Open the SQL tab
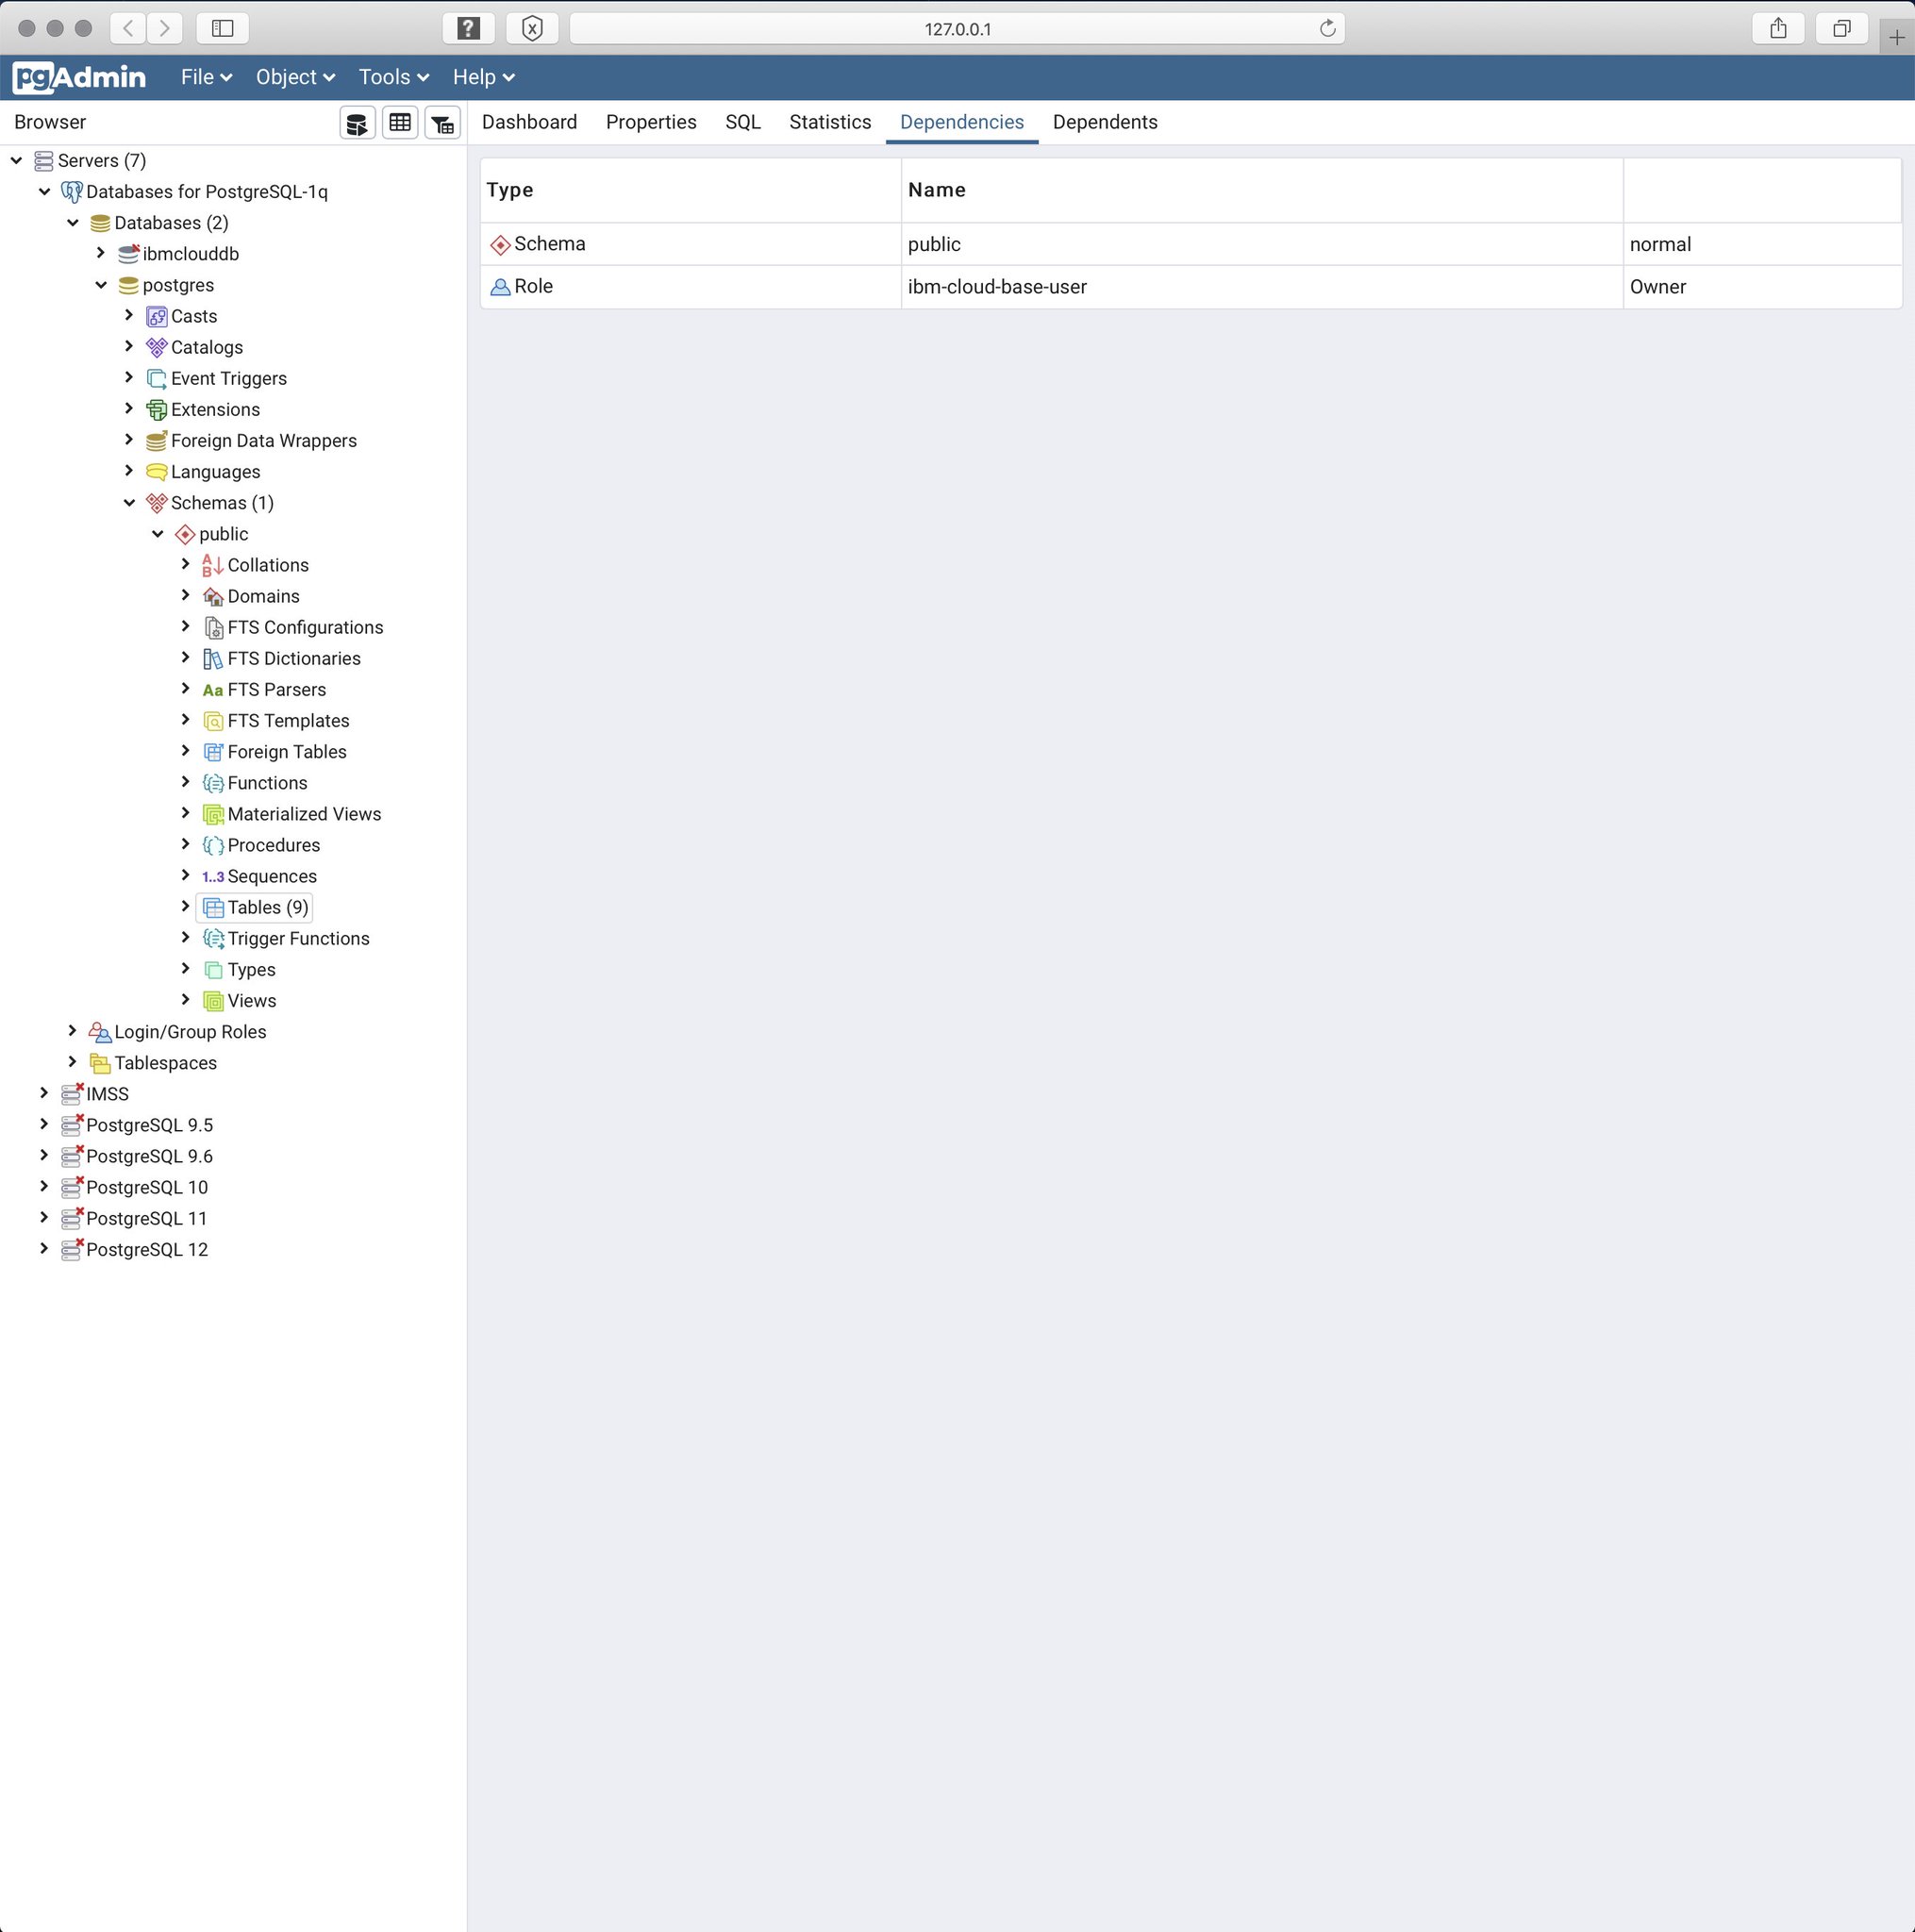Image resolution: width=1915 pixels, height=1932 pixels. pos(742,122)
